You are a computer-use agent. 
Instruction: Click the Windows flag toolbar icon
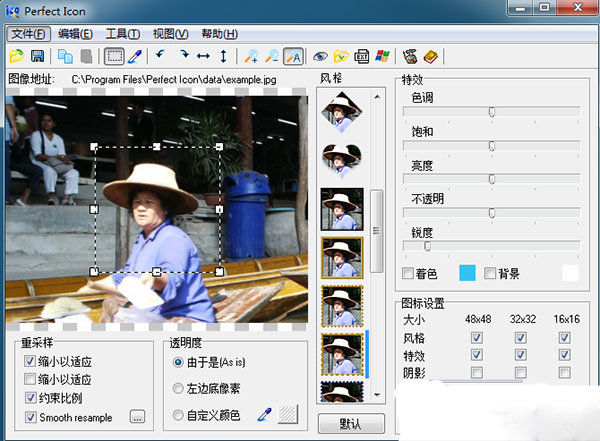tap(382, 57)
